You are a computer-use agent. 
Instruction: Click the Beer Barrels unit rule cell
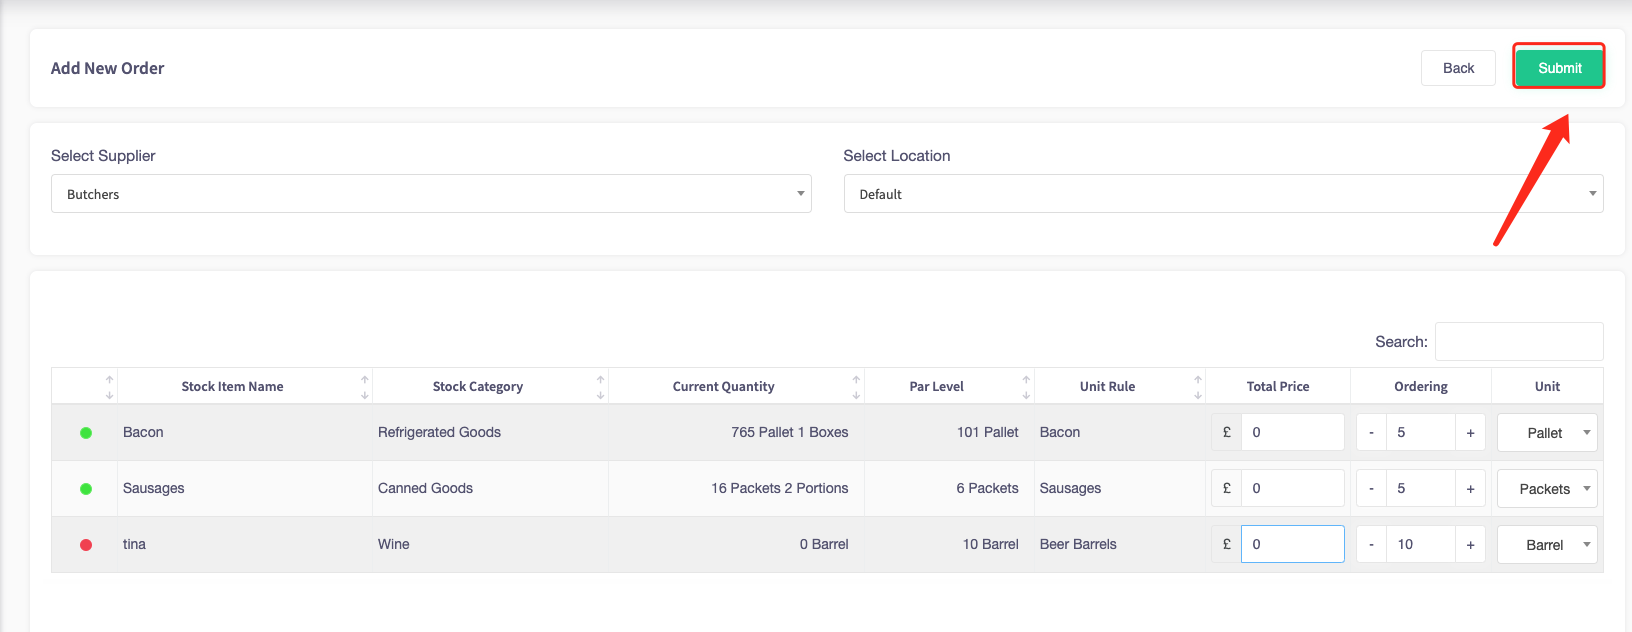[x=1120, y=545]
